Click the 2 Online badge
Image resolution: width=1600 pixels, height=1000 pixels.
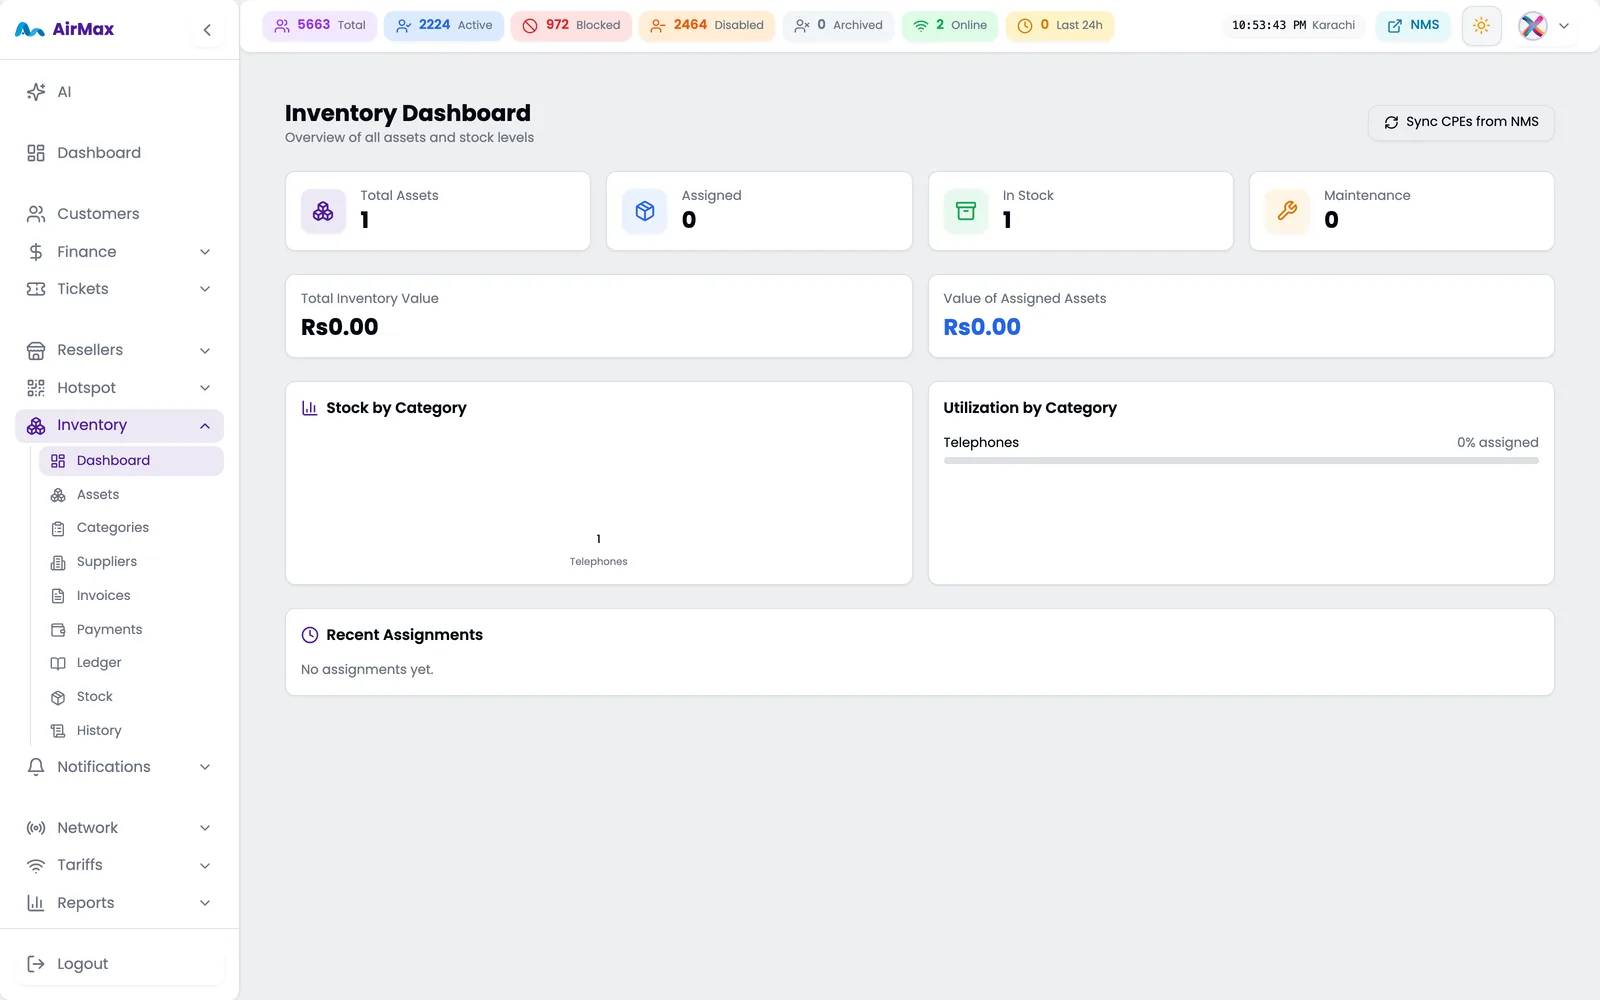950,26
